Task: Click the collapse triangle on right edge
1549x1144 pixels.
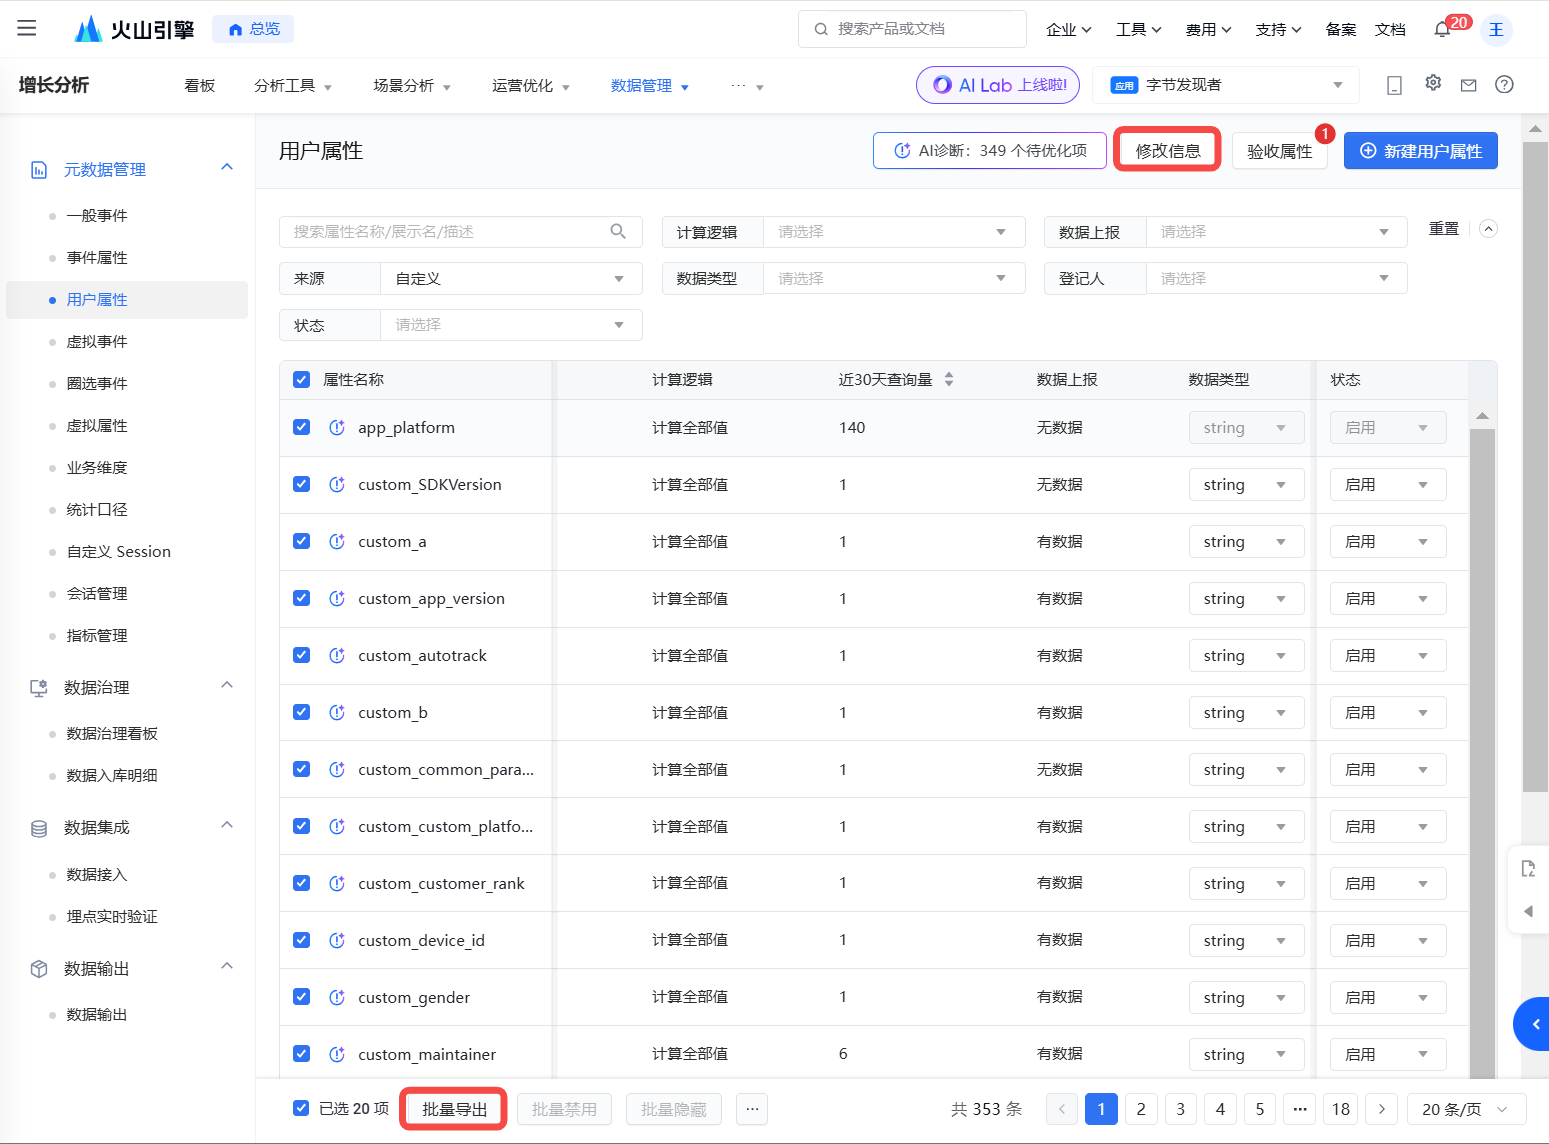Action: (x=1528, y=911)
